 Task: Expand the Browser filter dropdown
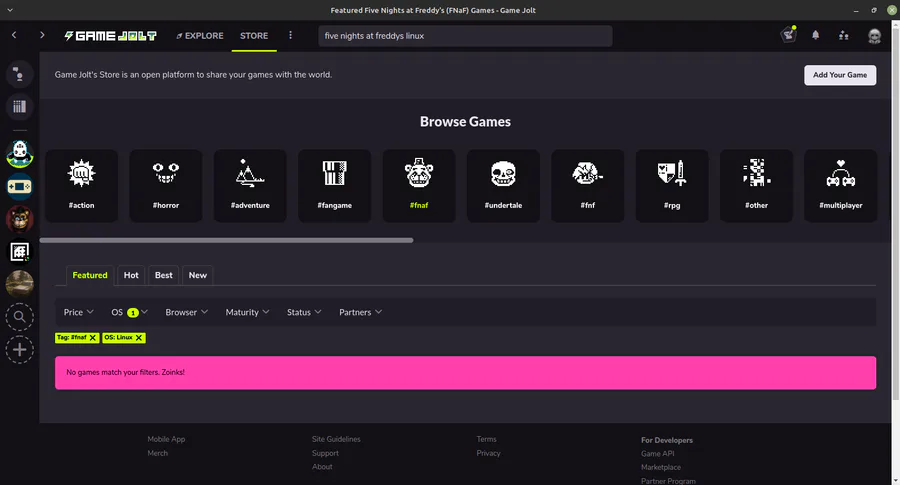coord(187,312)
